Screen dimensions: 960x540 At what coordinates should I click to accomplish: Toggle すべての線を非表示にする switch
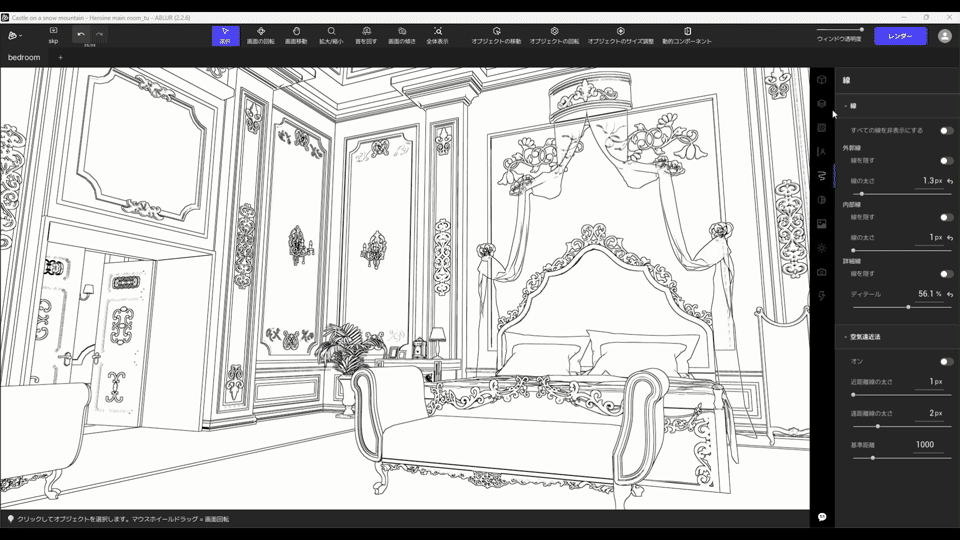946,130
